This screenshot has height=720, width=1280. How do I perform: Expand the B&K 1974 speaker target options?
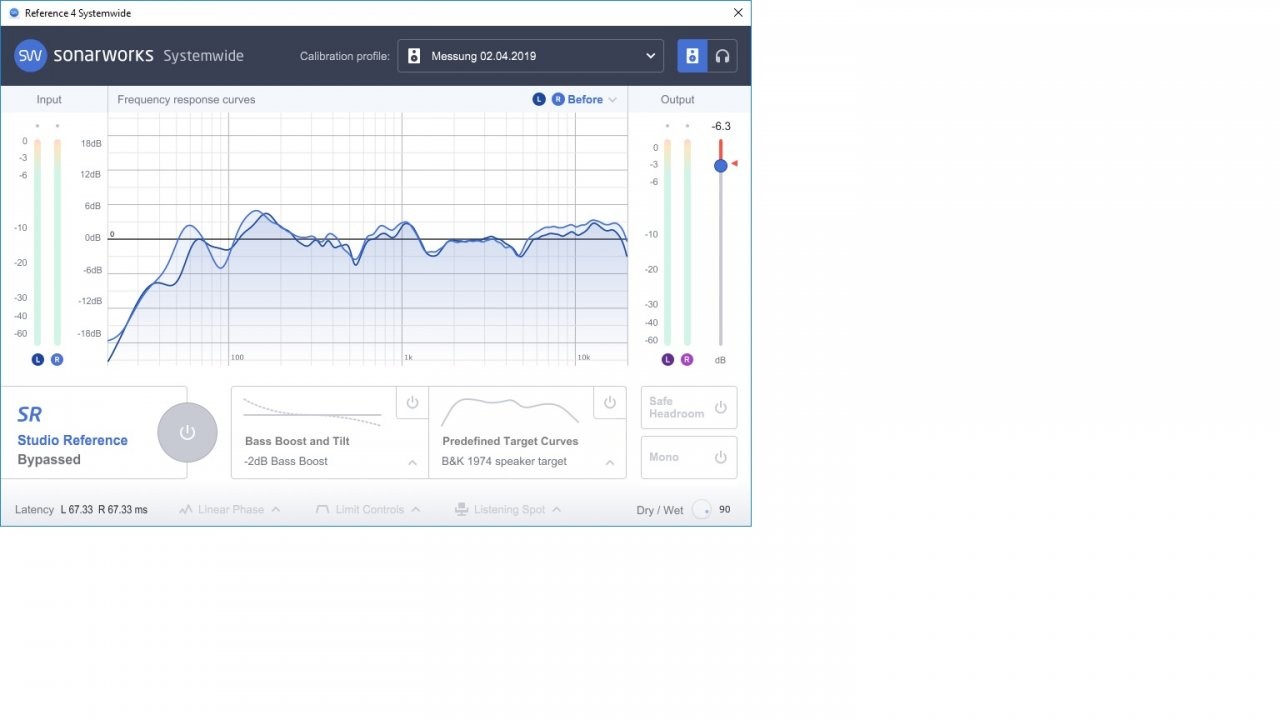(609, 462)
